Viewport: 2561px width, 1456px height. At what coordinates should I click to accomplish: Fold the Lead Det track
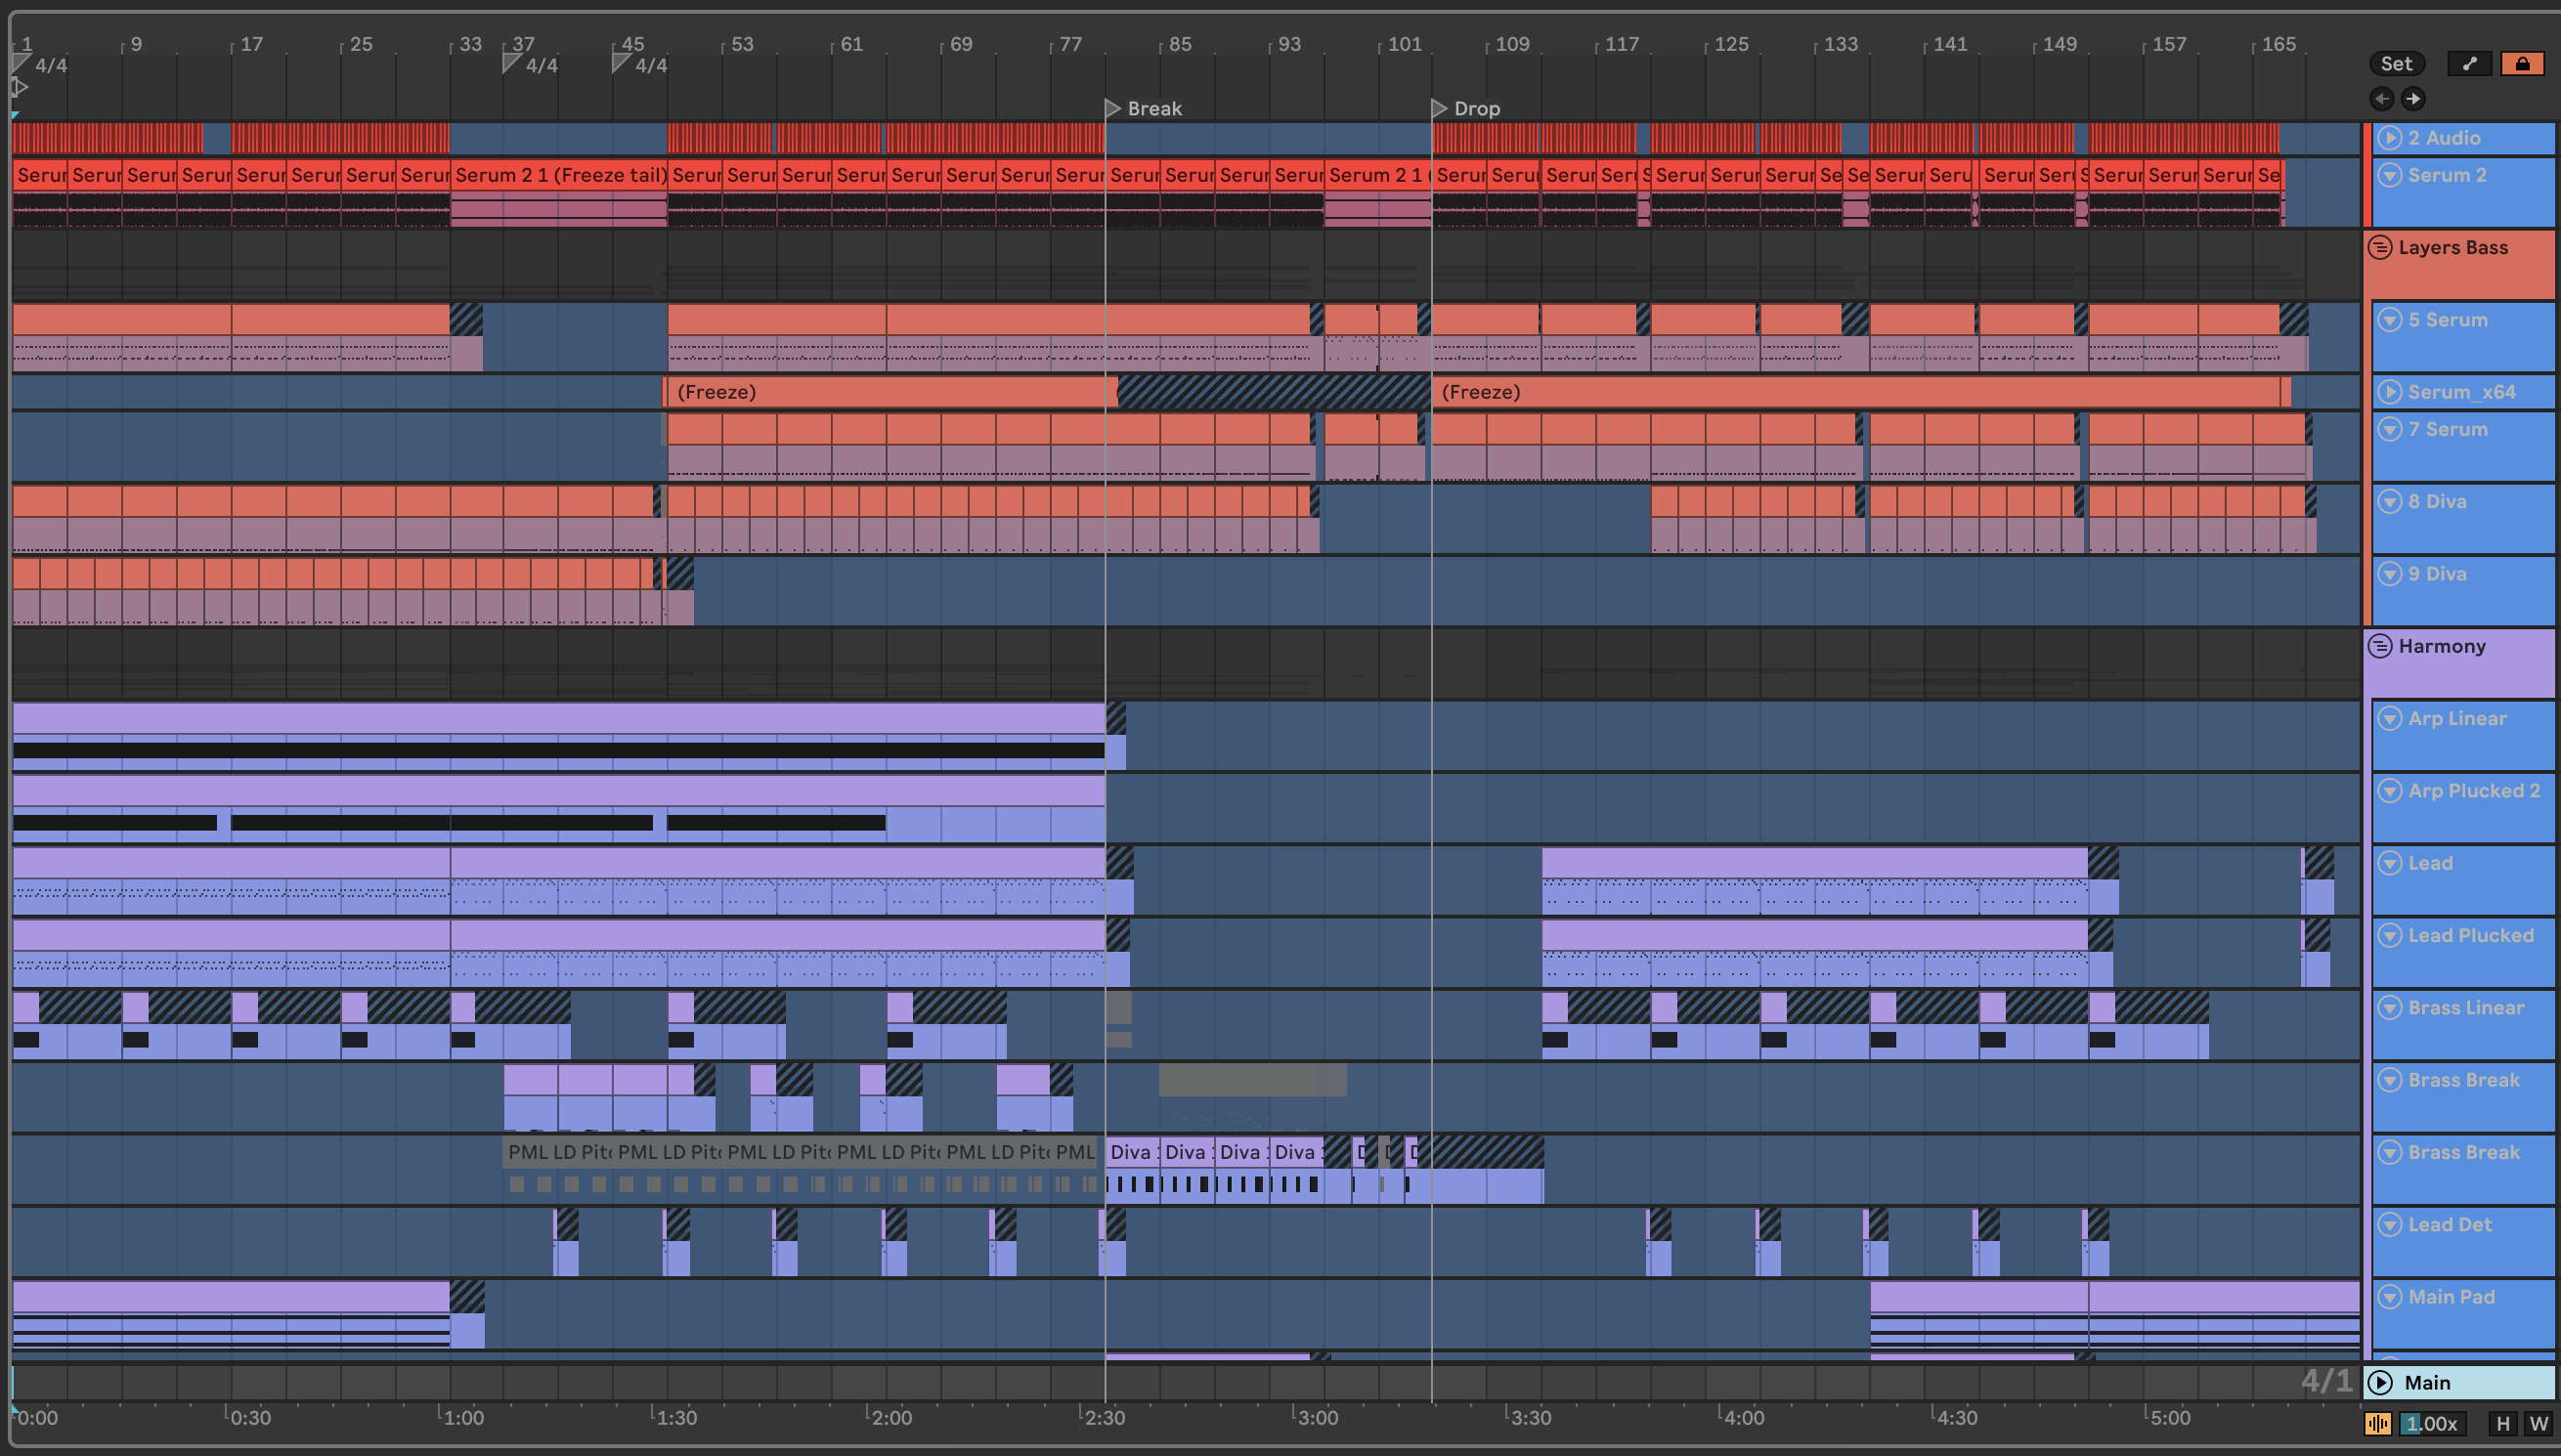pyautogui.click(x=2389, y=1225)
